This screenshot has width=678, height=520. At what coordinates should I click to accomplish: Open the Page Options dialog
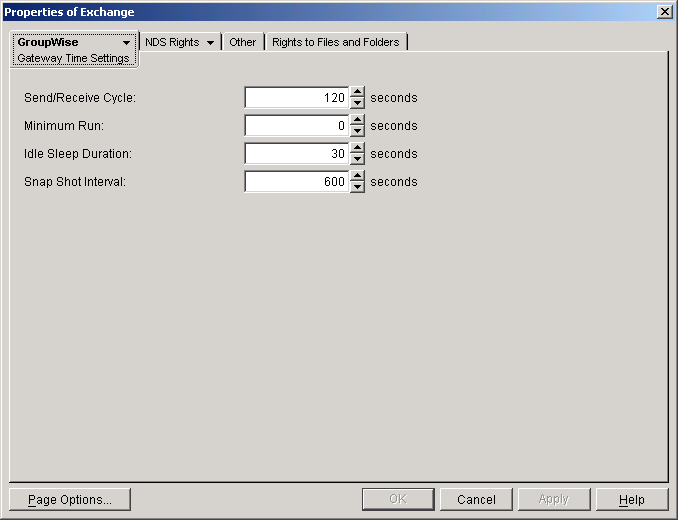(70, 500)
